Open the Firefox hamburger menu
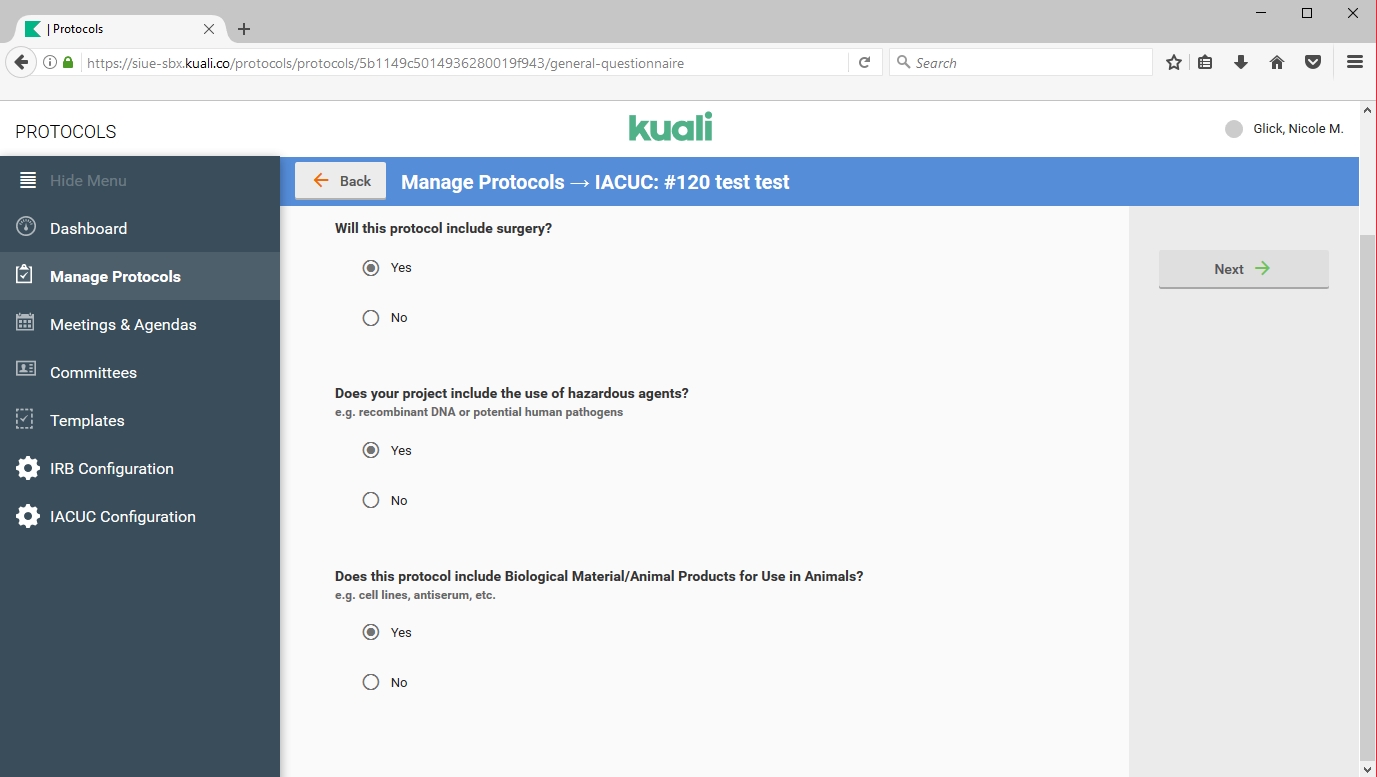This screenshot has height=777, width=1377. pyautogui.click(x=1355, y=62)
